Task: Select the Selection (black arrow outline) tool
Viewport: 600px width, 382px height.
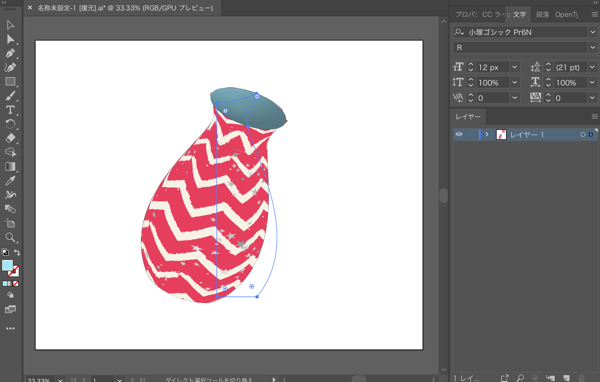Action: [x=10, y=25]
